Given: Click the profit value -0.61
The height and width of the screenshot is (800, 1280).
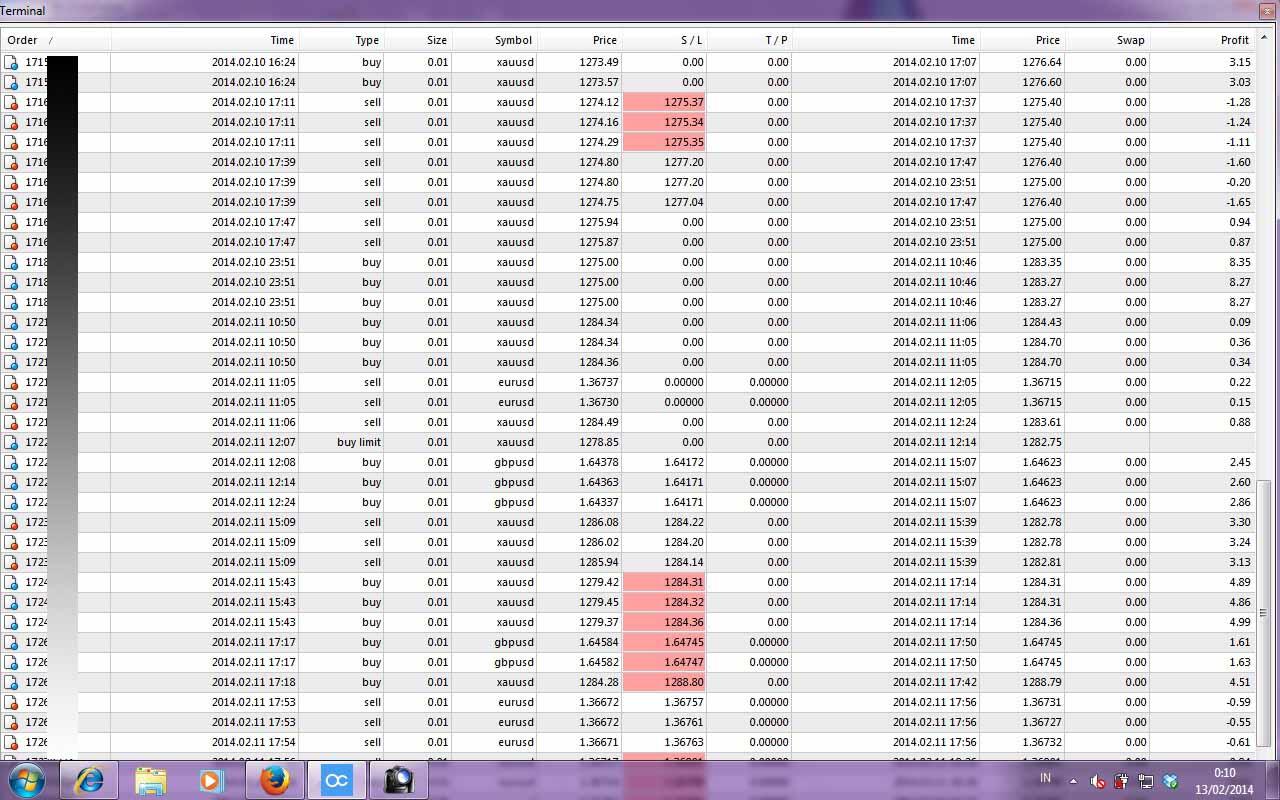Looking at the screenshot, I should [1238, 742].
